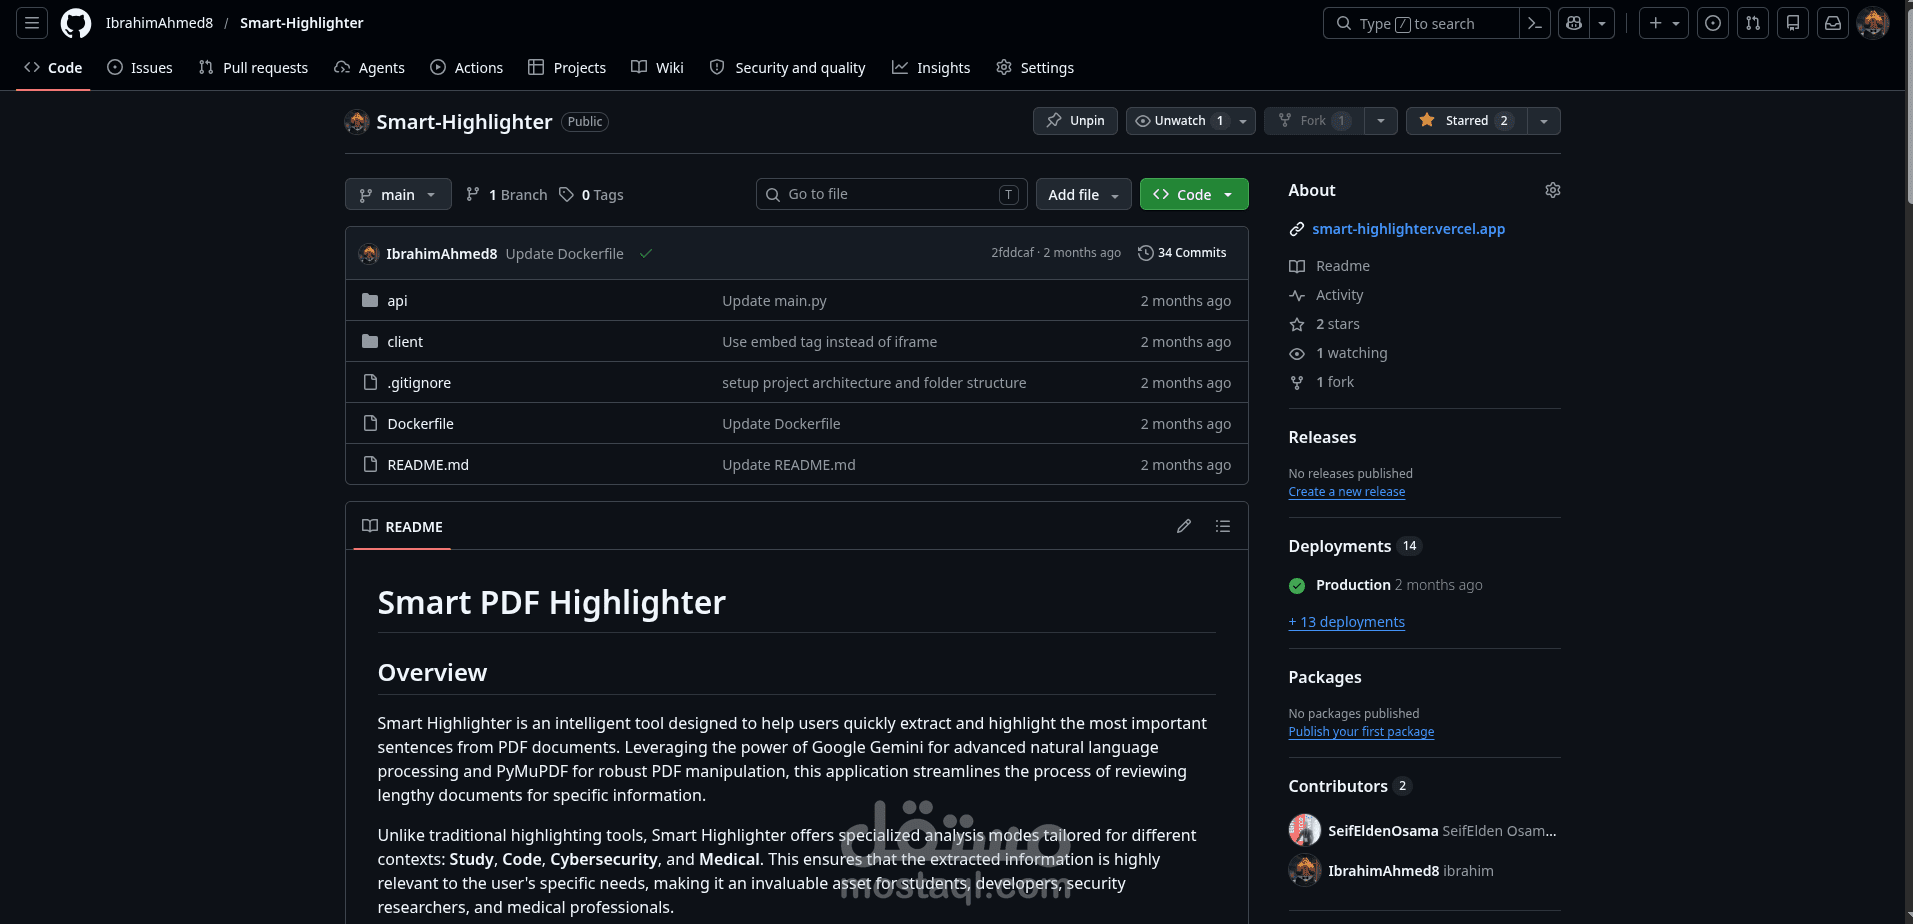Click Publish your first package
1913x924 pixels.
1361,732
